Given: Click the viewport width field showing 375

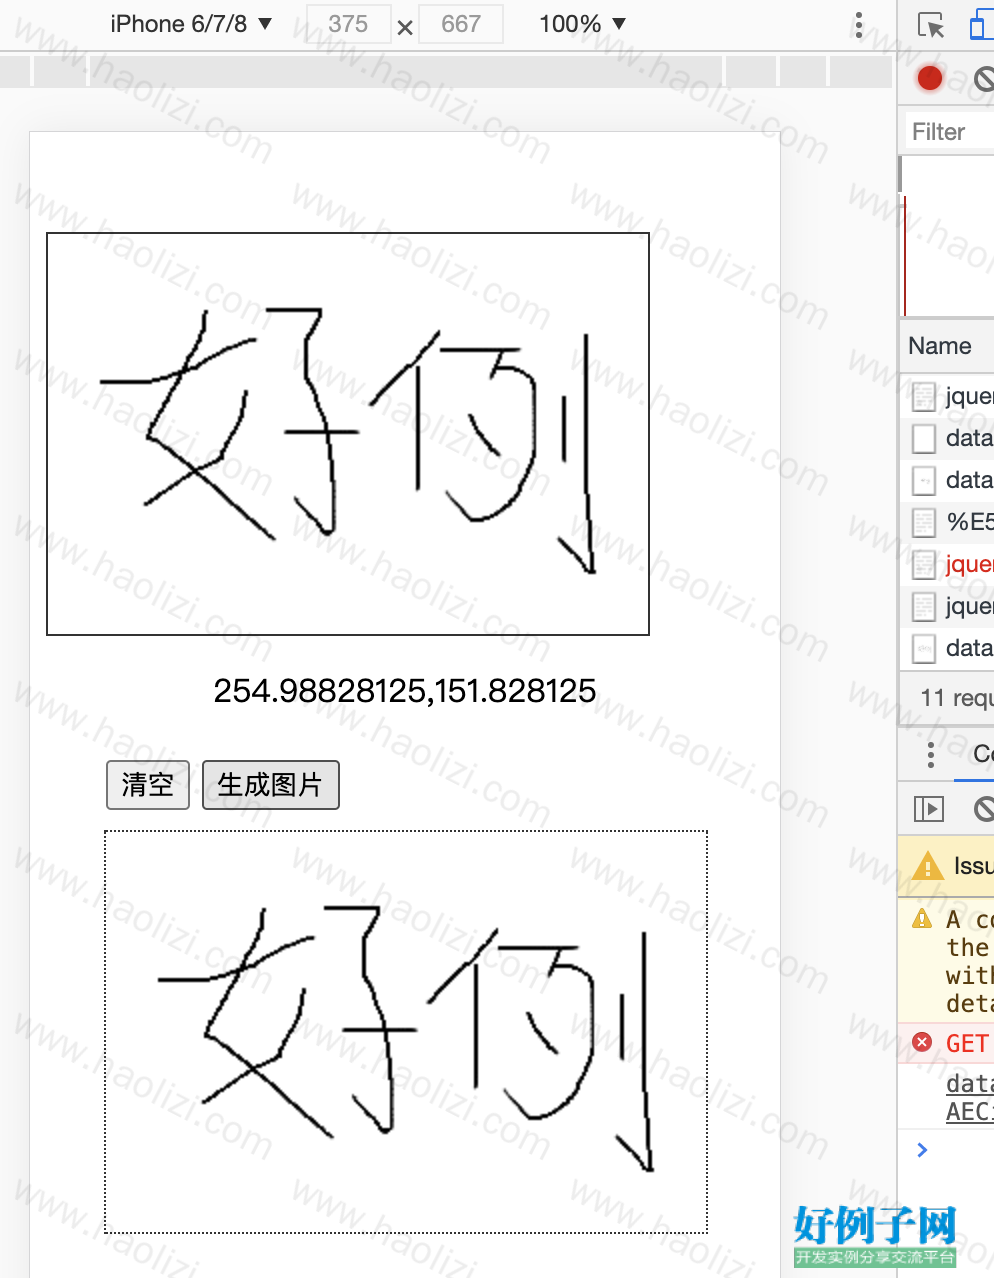Looking at the screenshot, I should click(x=348, y=24).
